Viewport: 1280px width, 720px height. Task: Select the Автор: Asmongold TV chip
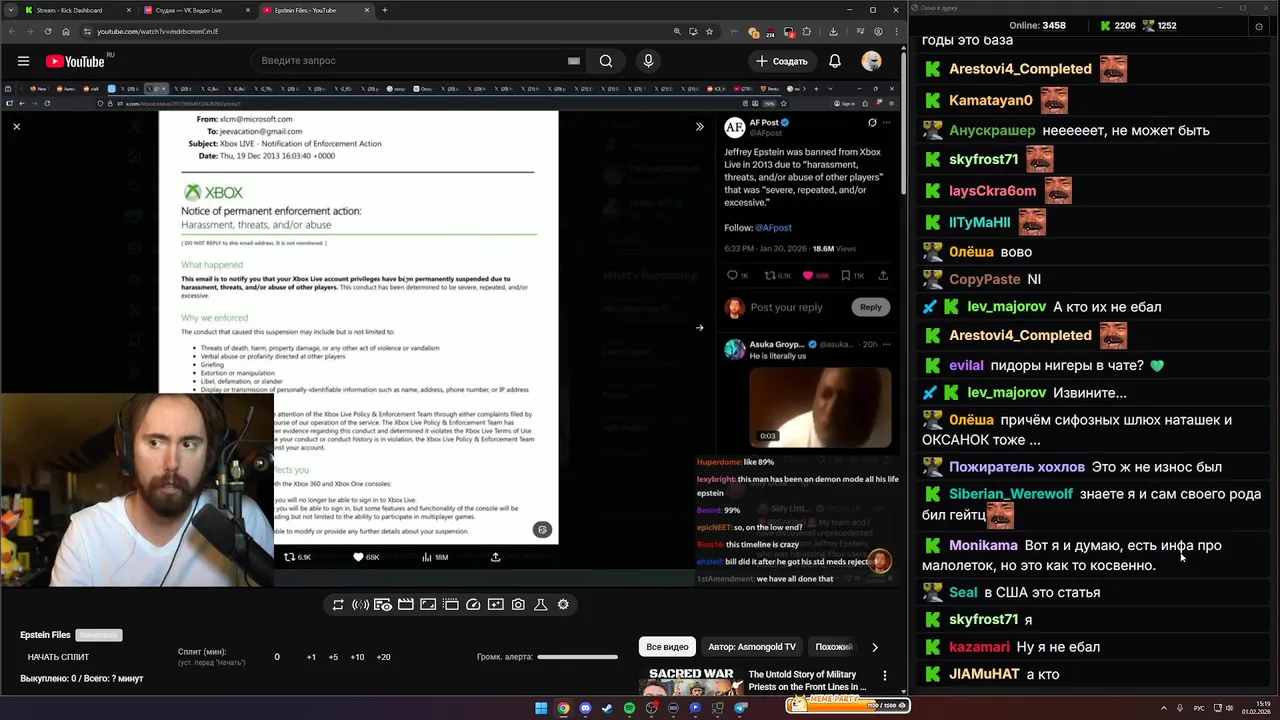click(x=752, y=647)
